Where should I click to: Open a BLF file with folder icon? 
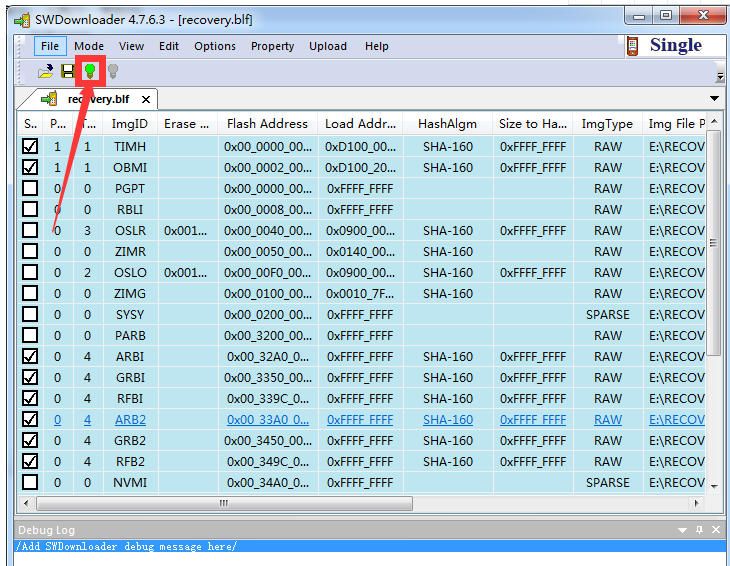coord(46,71)
